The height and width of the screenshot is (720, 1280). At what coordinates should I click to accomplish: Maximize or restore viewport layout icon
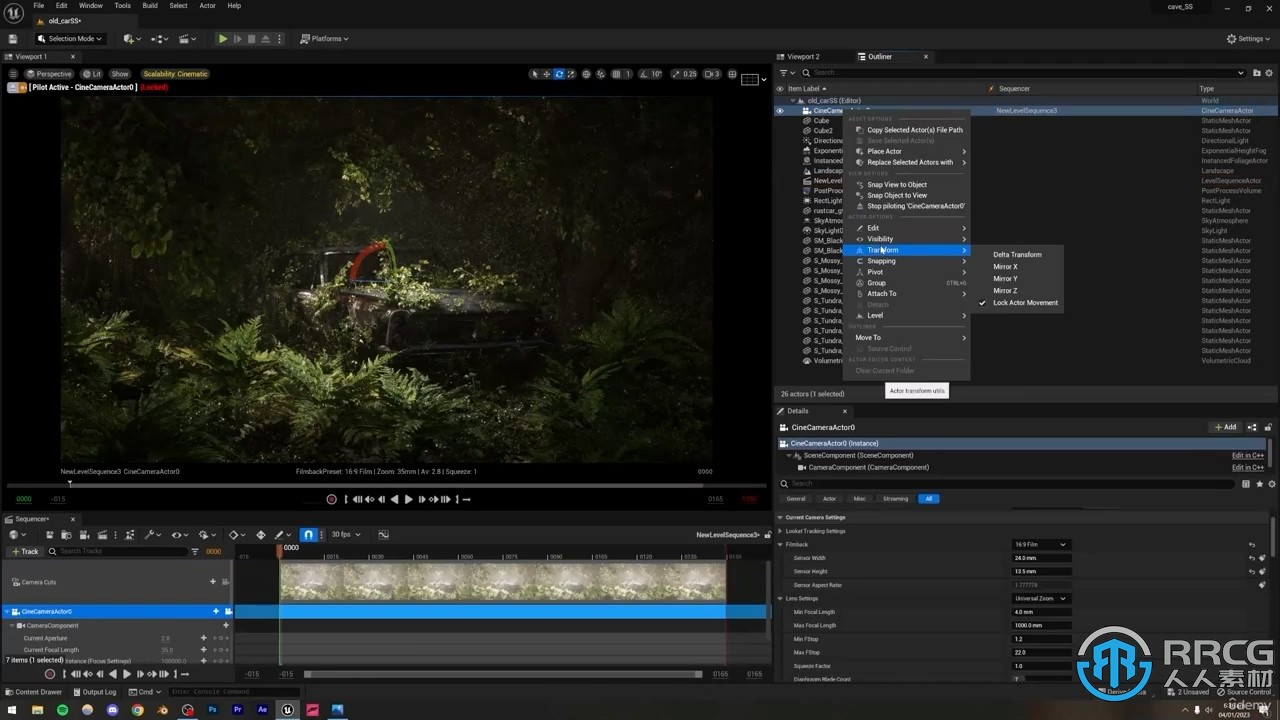pyautogui.click(x=733, y=74)
